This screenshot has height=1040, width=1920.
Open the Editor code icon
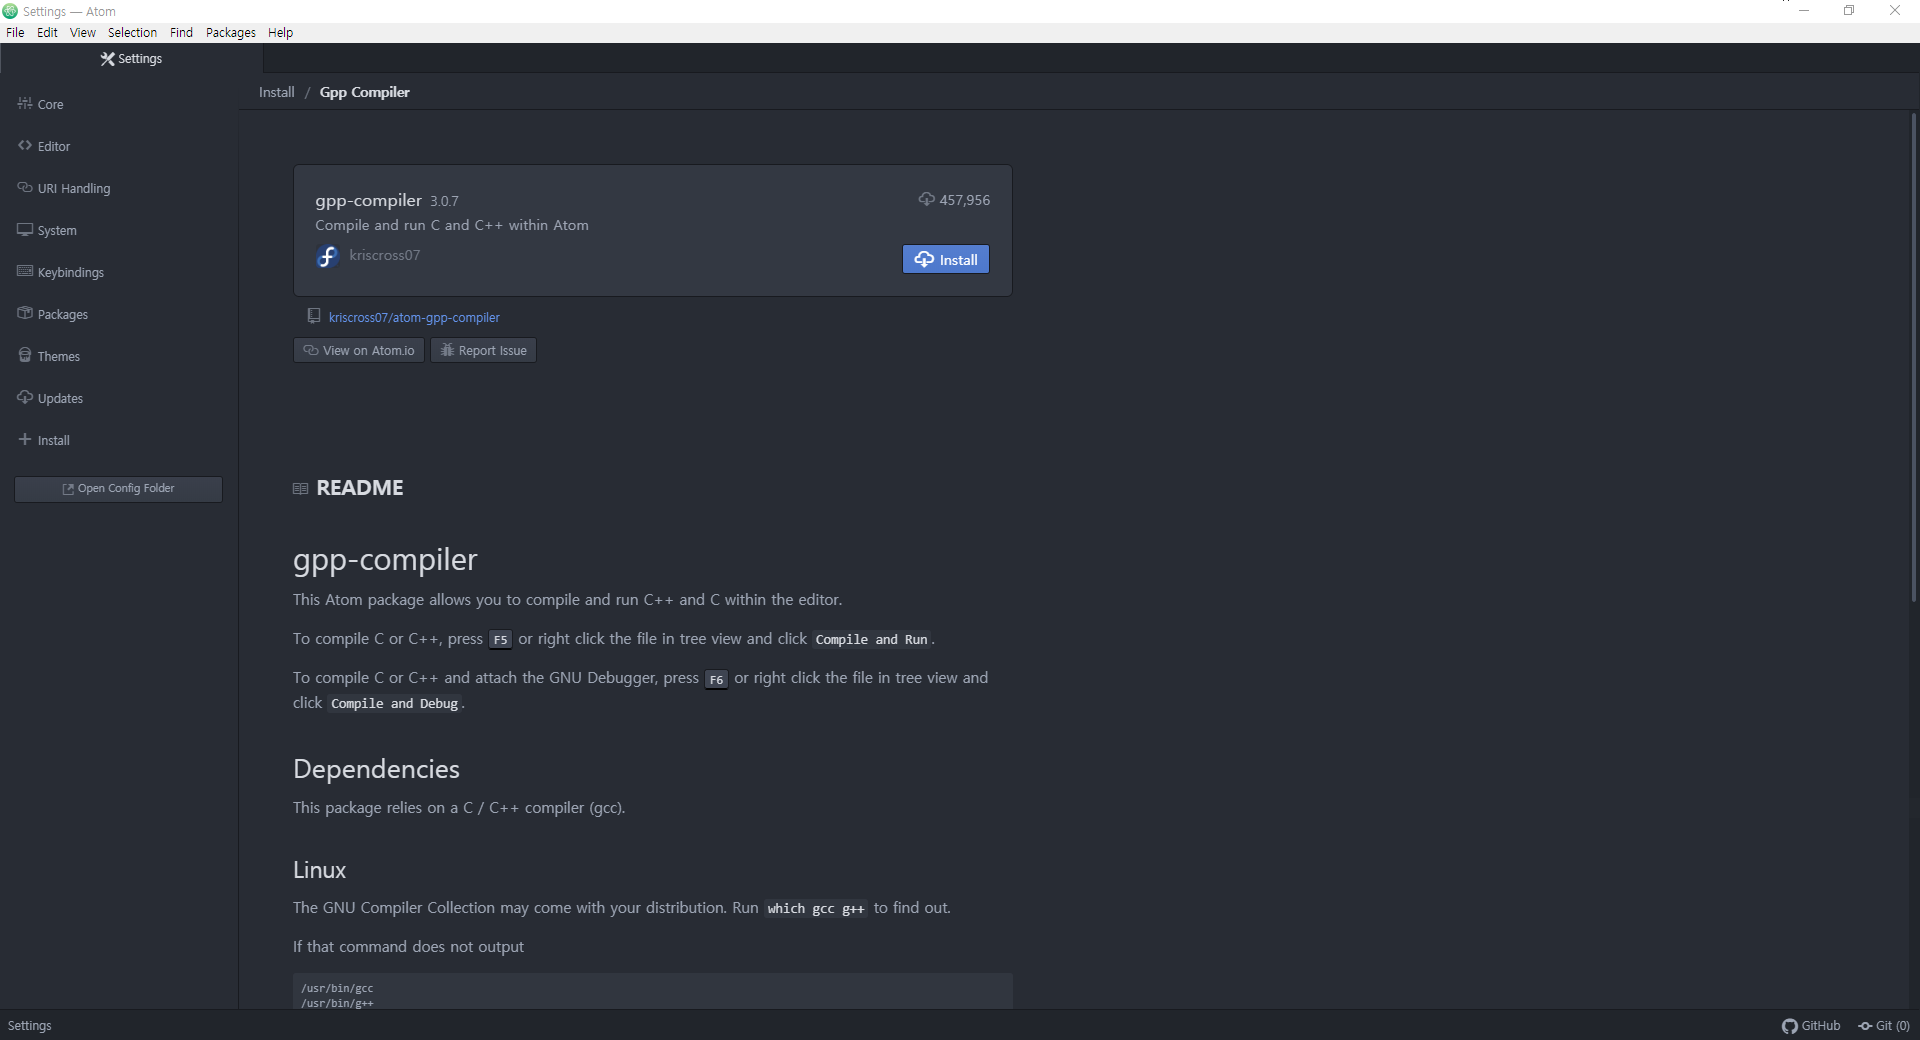pos(25,145)
